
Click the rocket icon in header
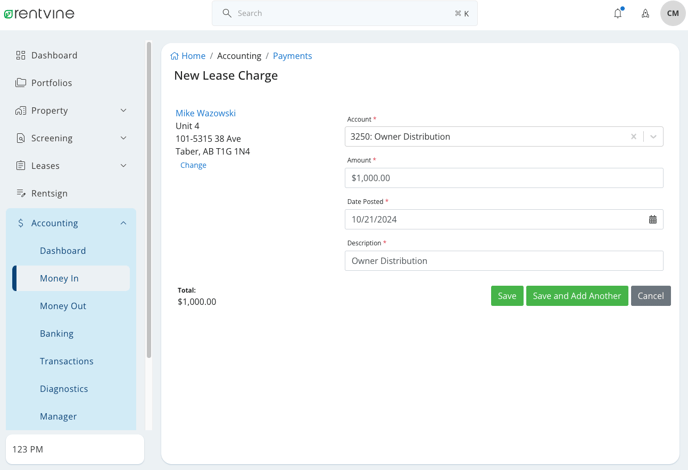point(645,14)
